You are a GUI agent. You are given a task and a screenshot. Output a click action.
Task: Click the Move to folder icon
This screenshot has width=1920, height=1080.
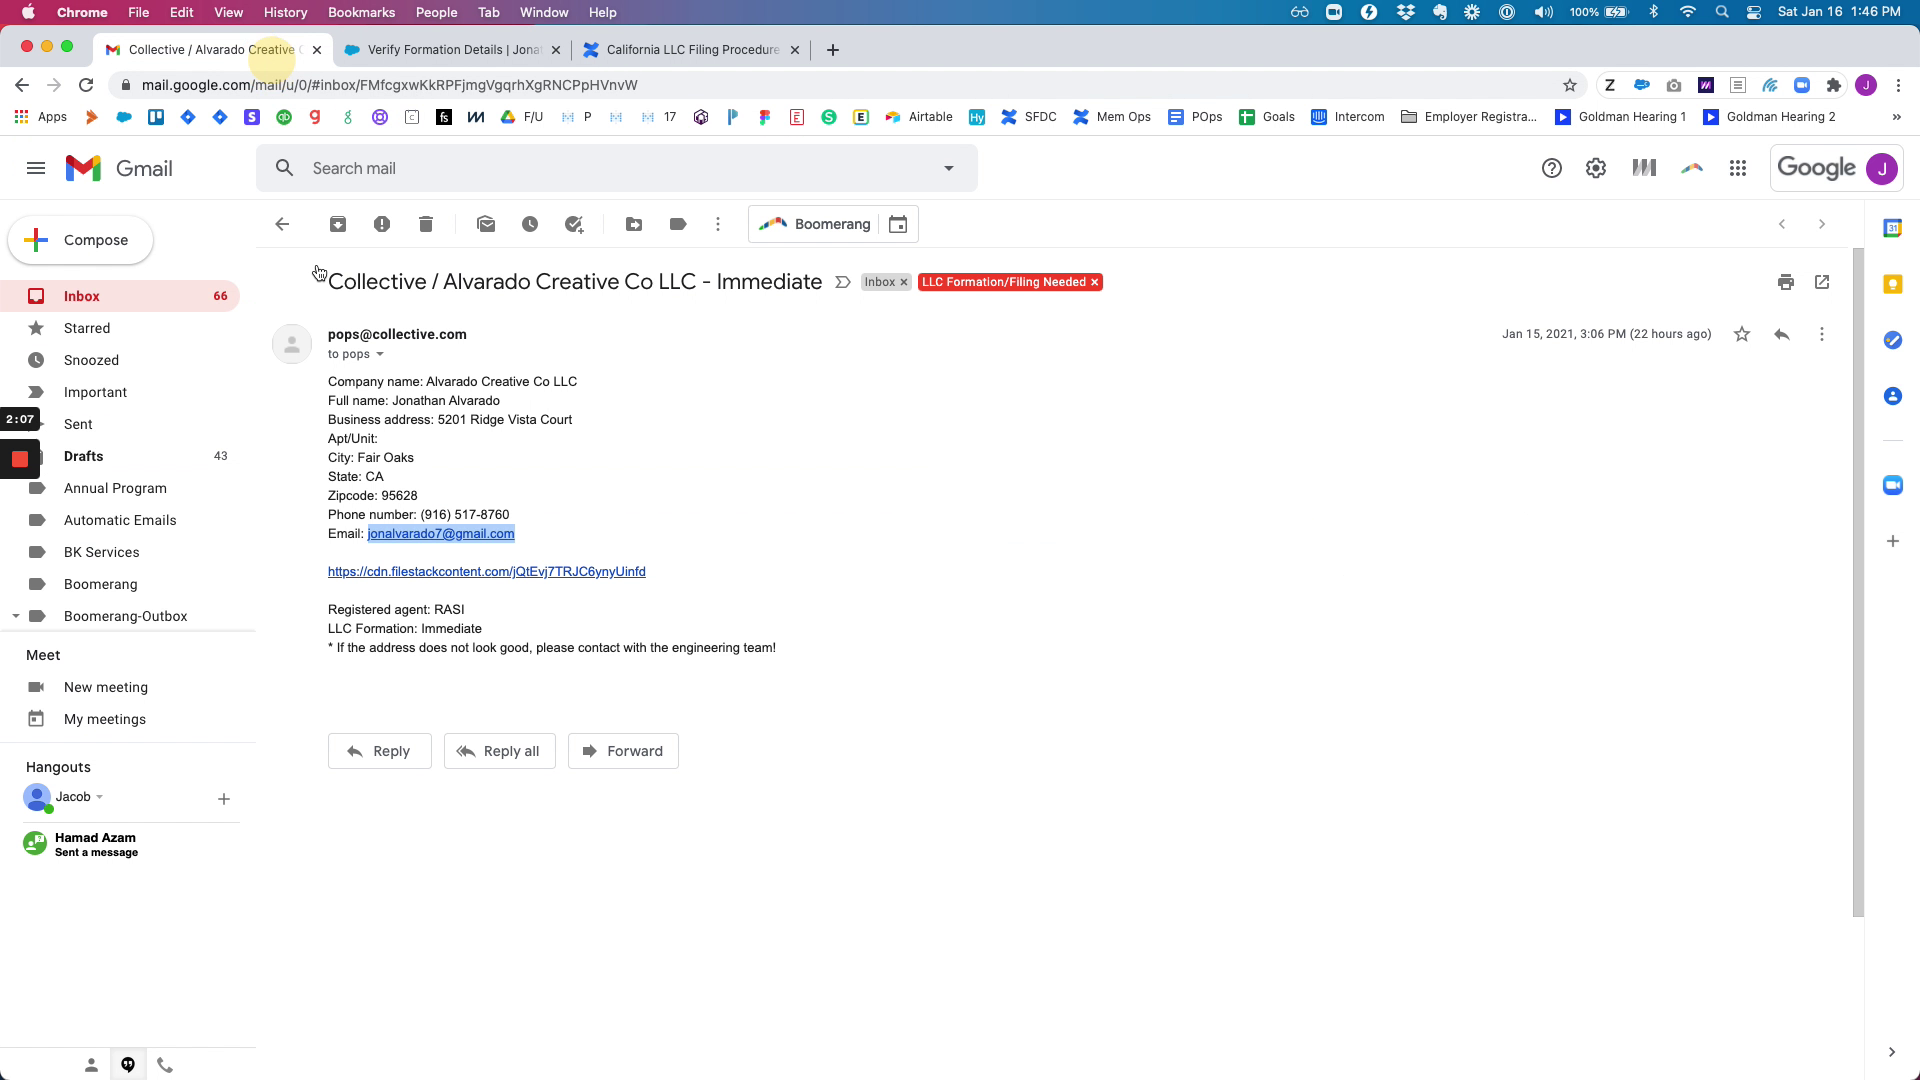click(x=634, y=224)
